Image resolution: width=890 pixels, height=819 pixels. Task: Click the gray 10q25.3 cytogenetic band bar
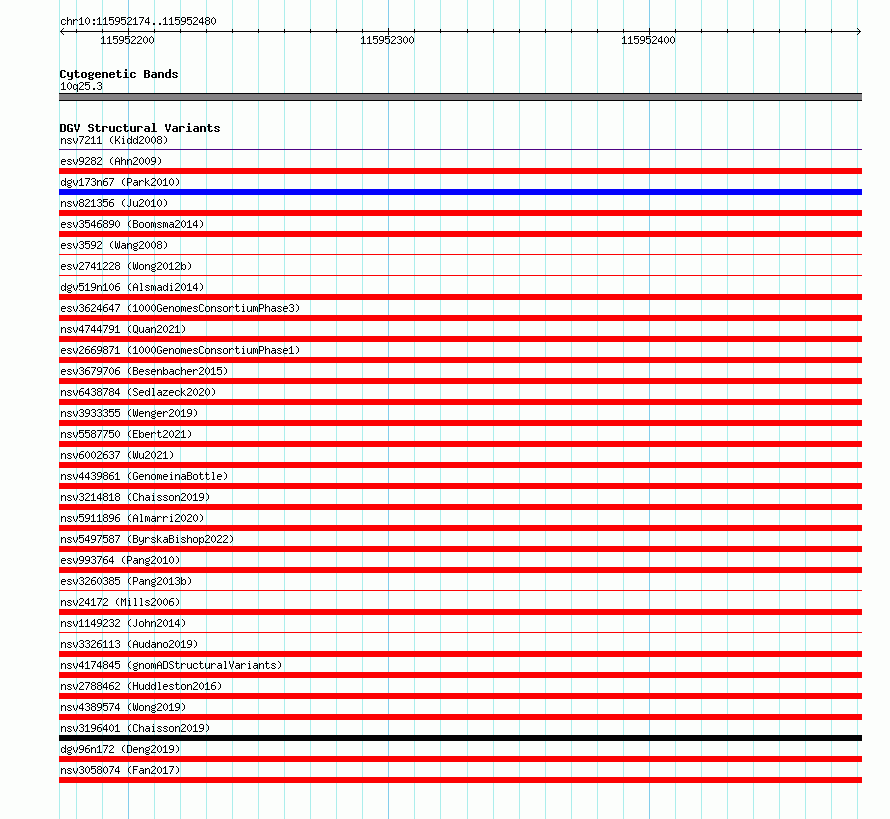coord(460,97)
